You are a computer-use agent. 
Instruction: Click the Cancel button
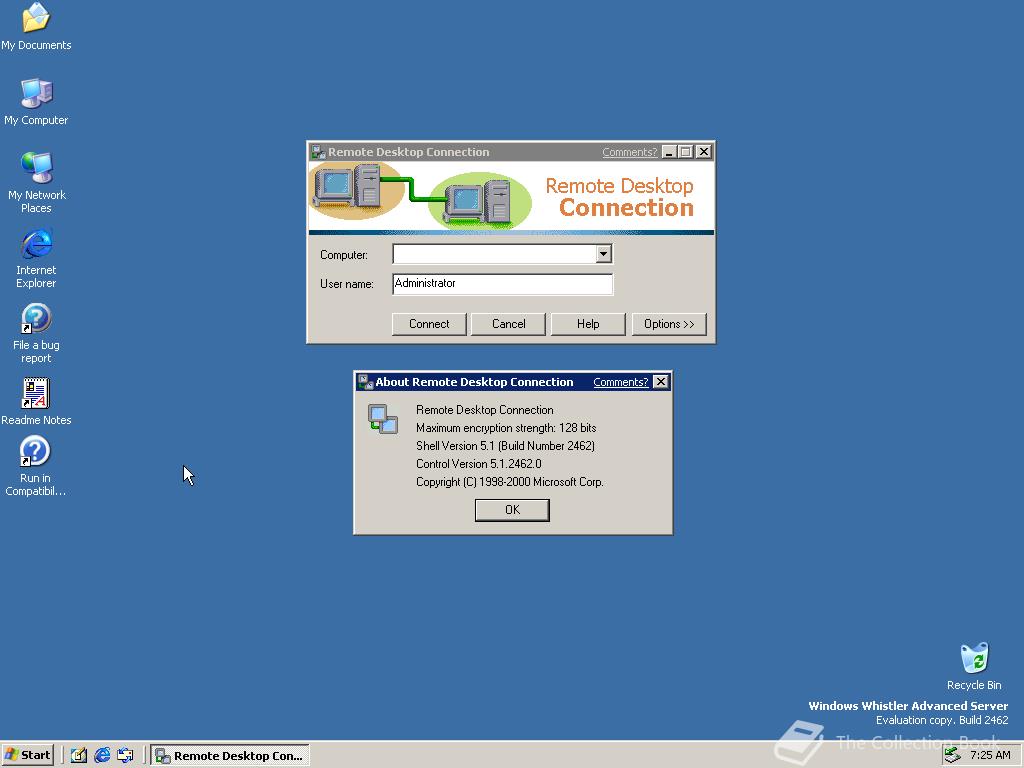click(x=508, y=324)
